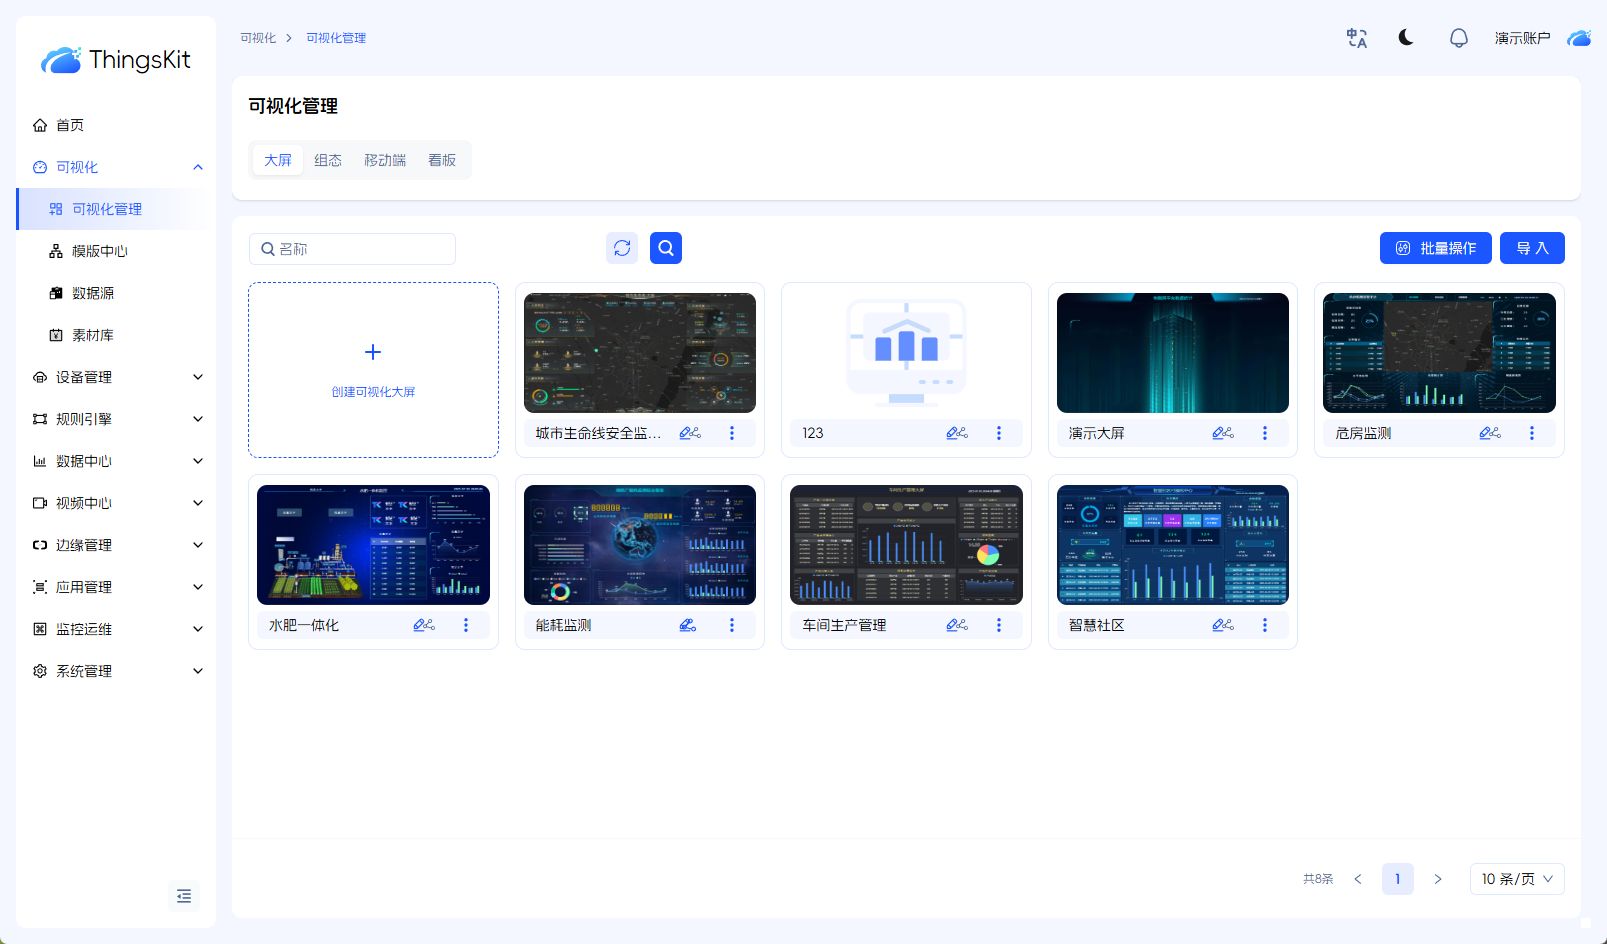
Task: Select 可视化管理 in sidebar
Action: (116, 209)
